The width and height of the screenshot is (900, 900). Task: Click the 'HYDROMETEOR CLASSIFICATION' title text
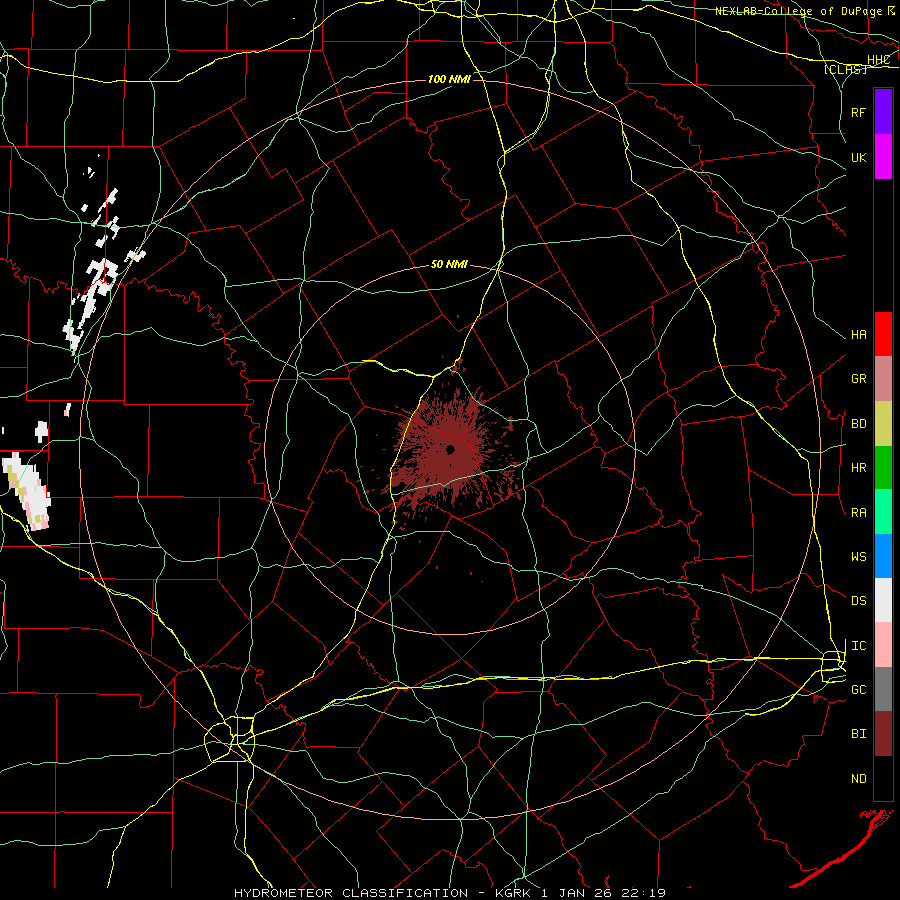[351, 893]
